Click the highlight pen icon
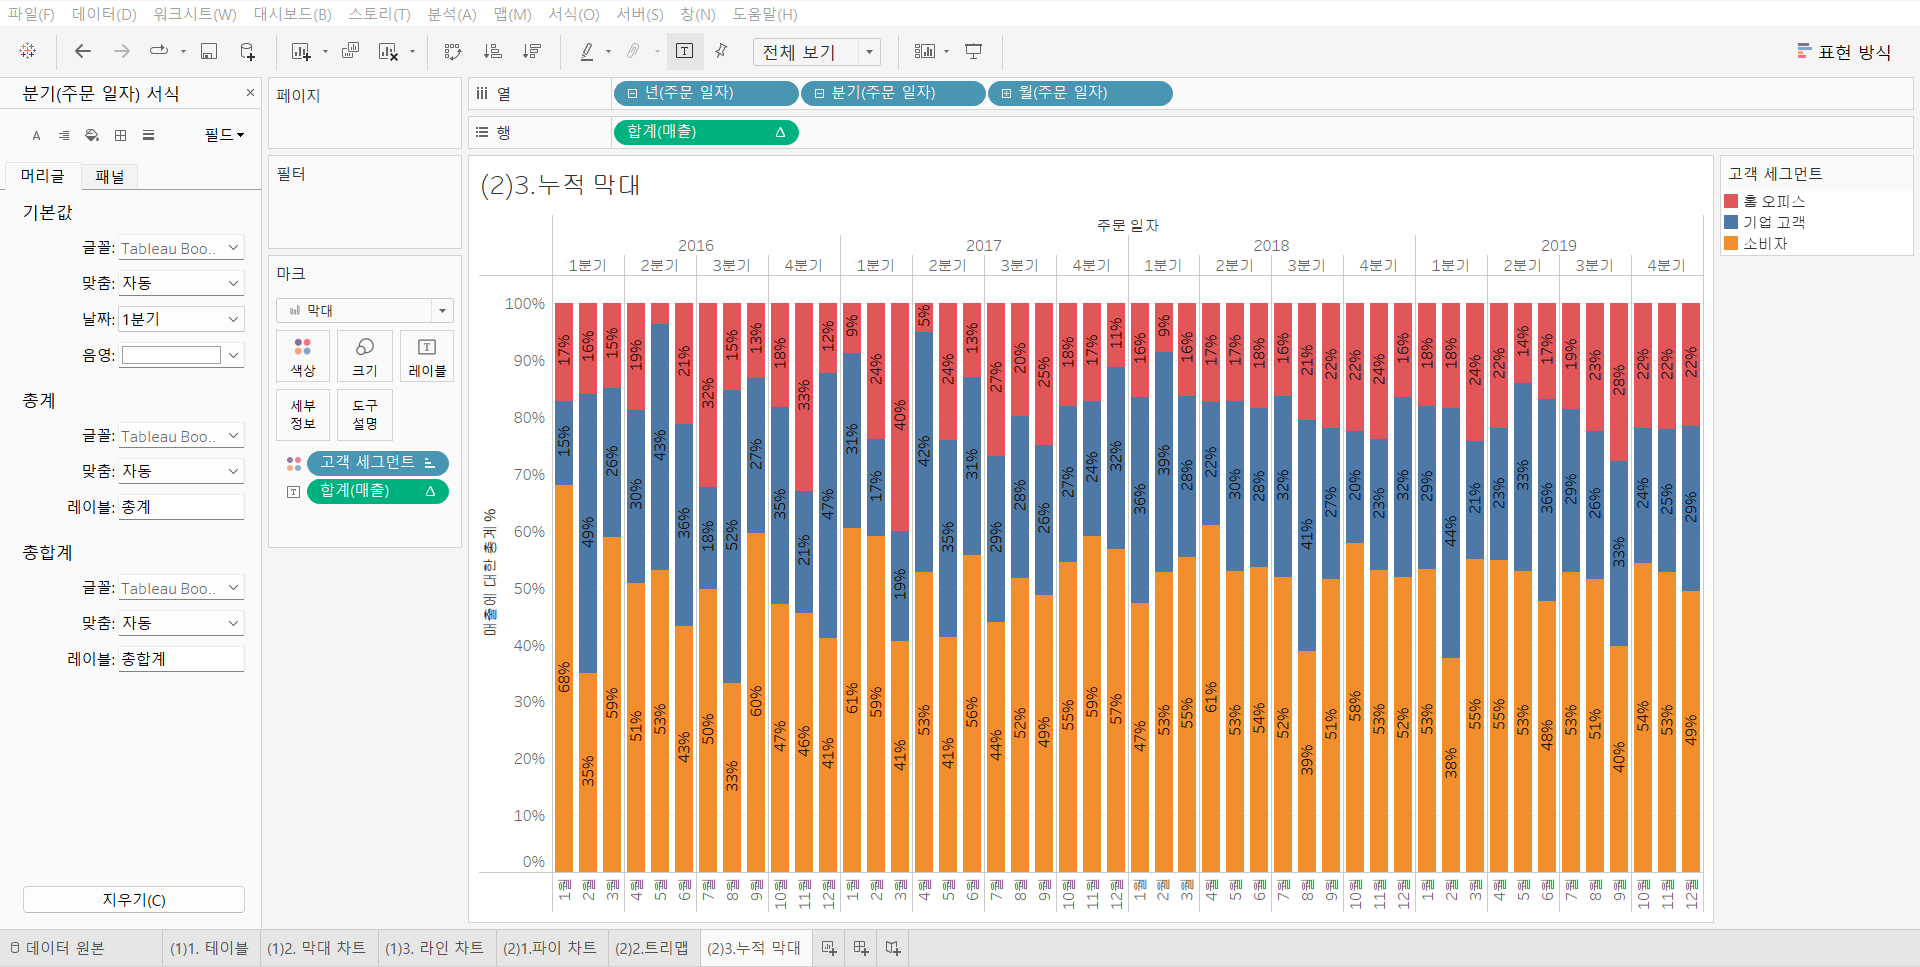The image size is (1920, 967). [587, 51]
